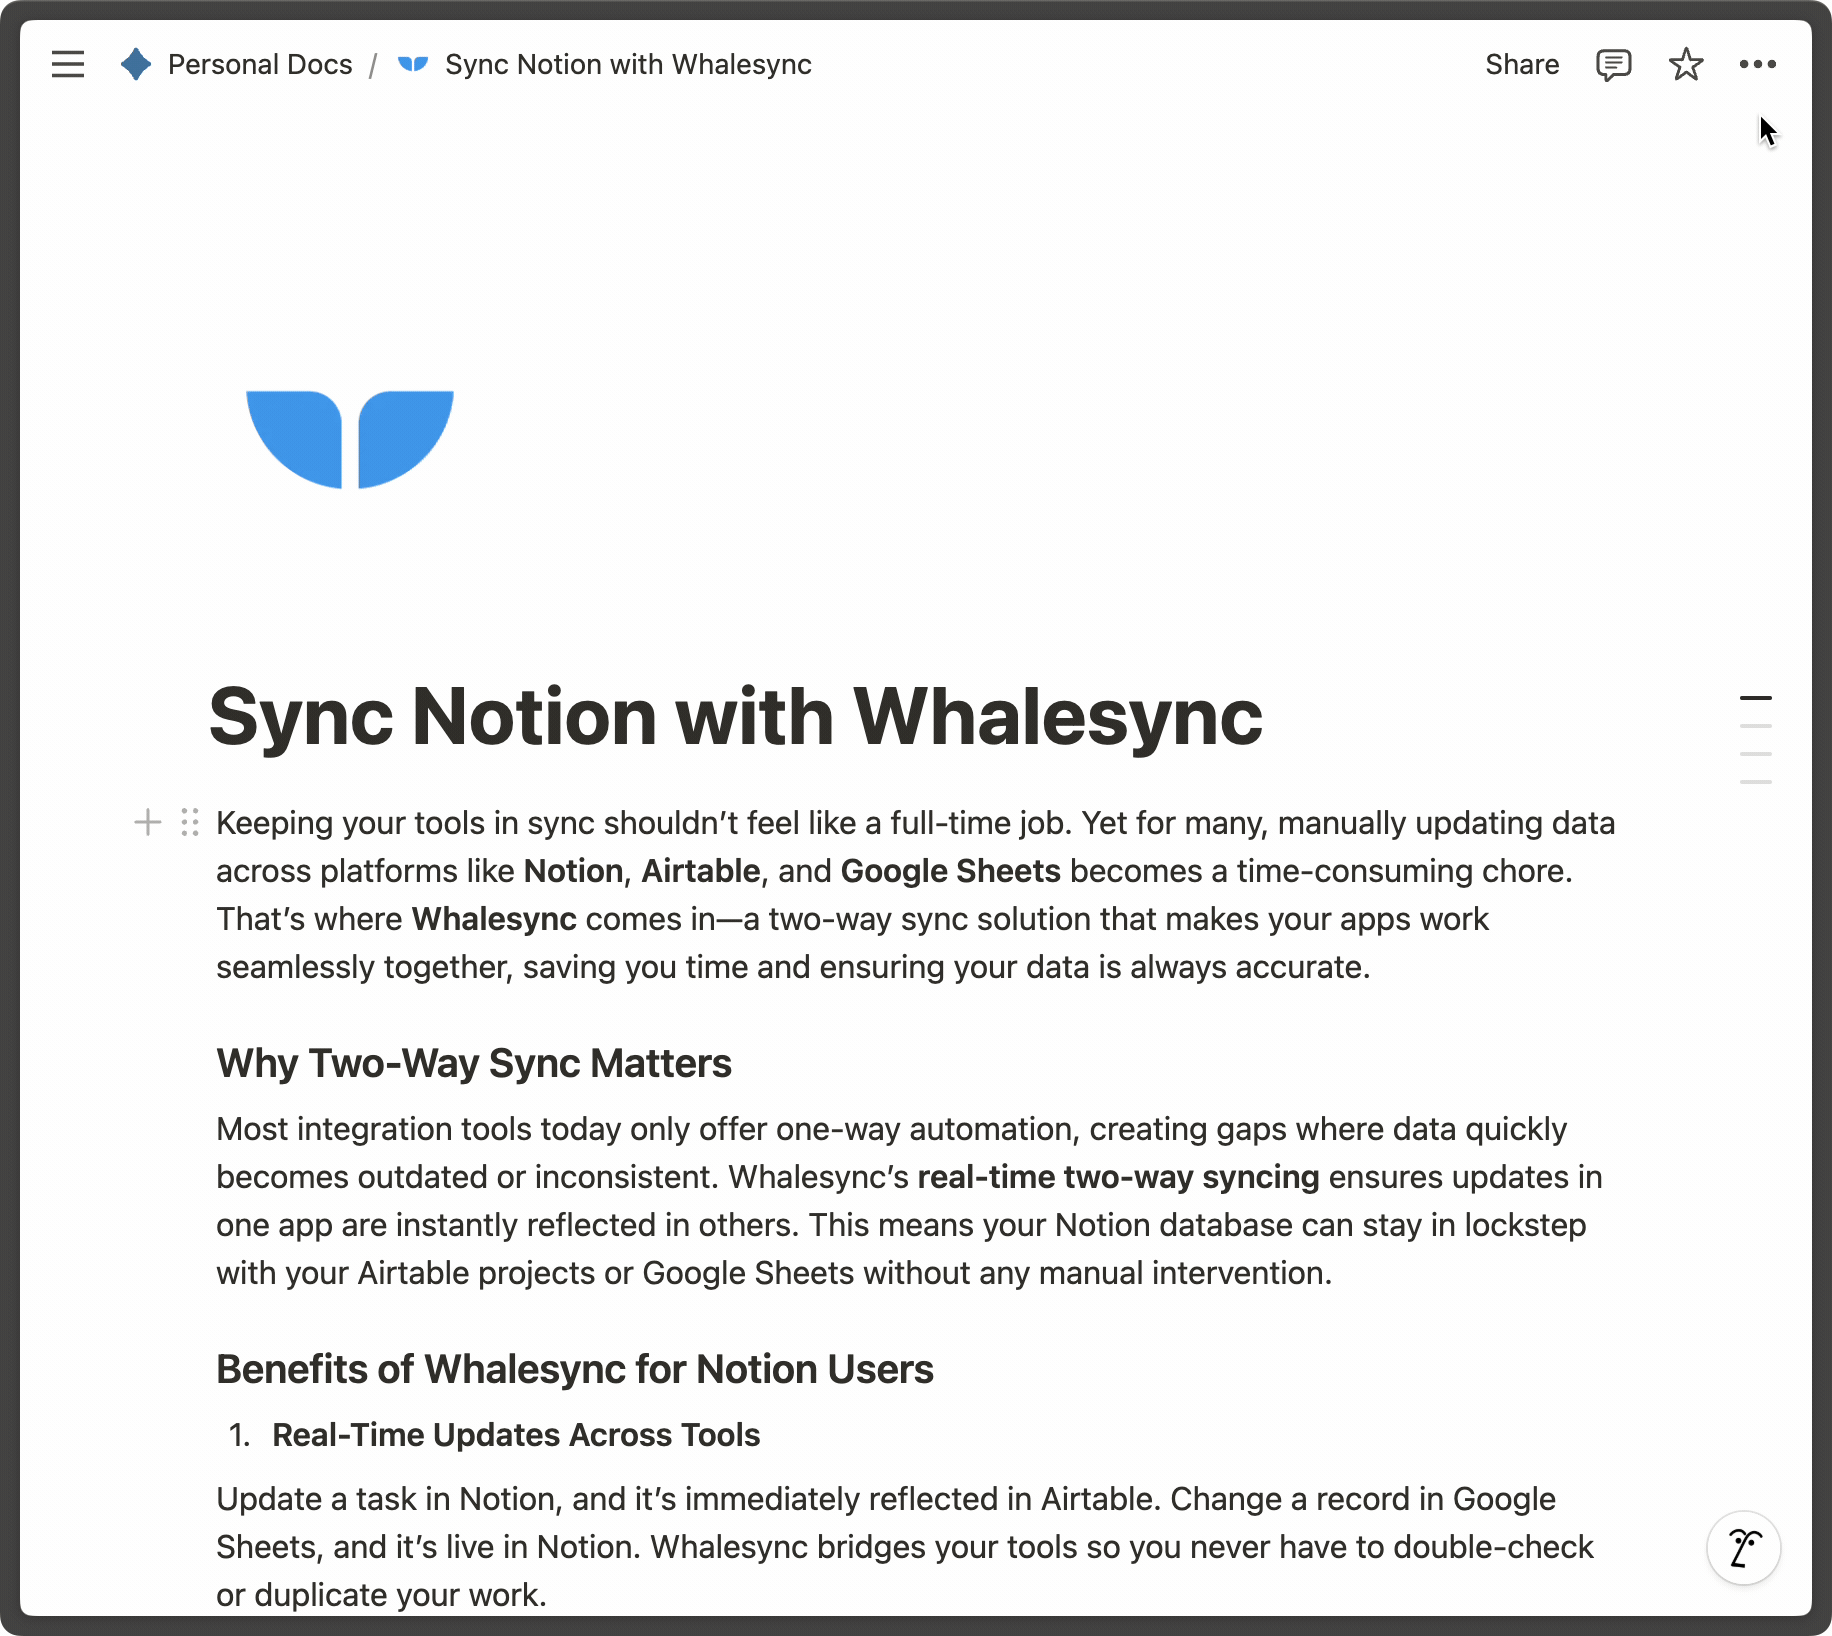The image size is (1832, 1636).
Task: Click heading Benefits of Whalesync for Notion Users
Action: click(x=575, y=1369)
